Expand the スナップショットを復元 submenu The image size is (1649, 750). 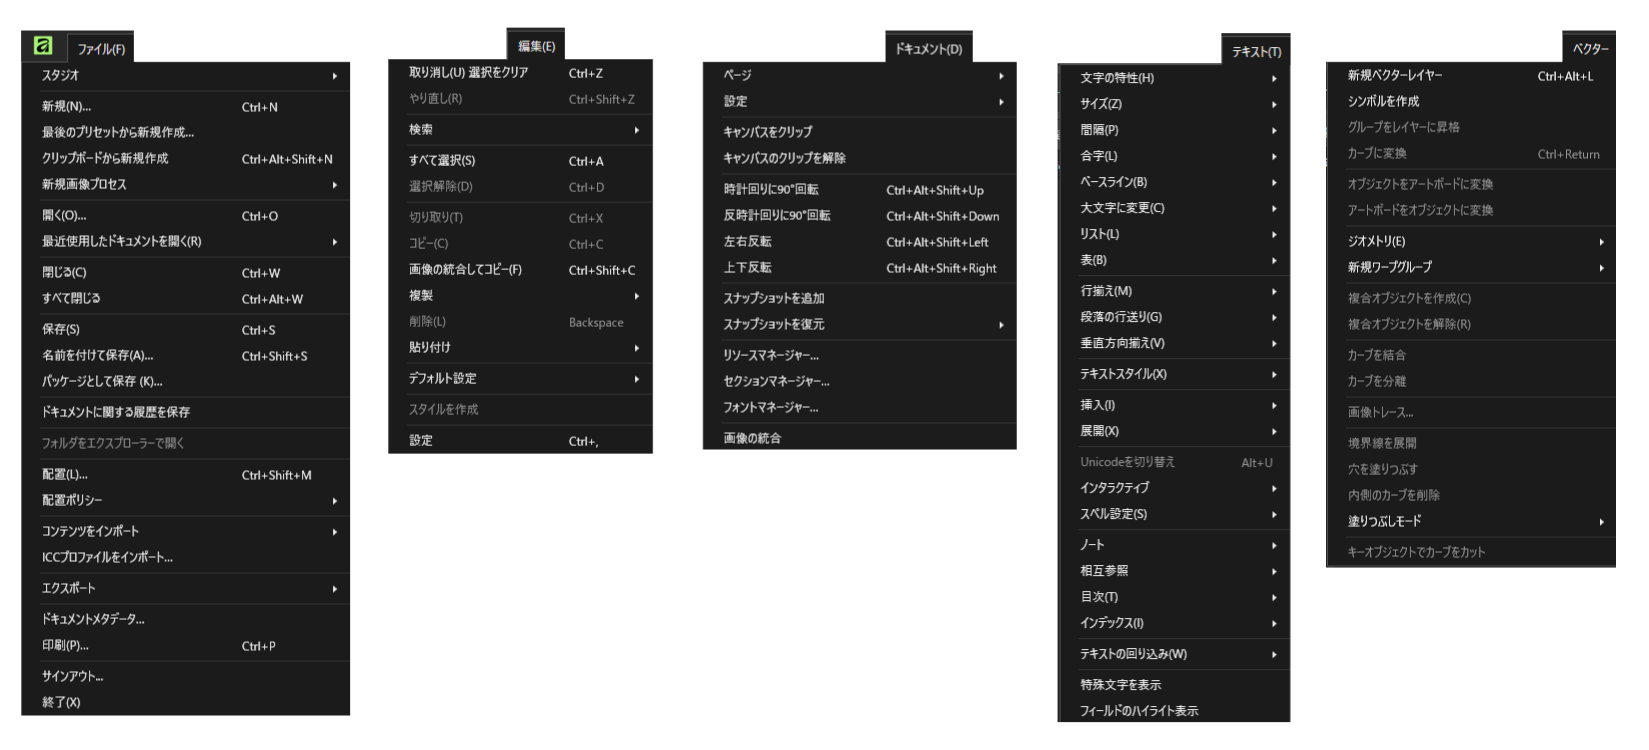860,325
